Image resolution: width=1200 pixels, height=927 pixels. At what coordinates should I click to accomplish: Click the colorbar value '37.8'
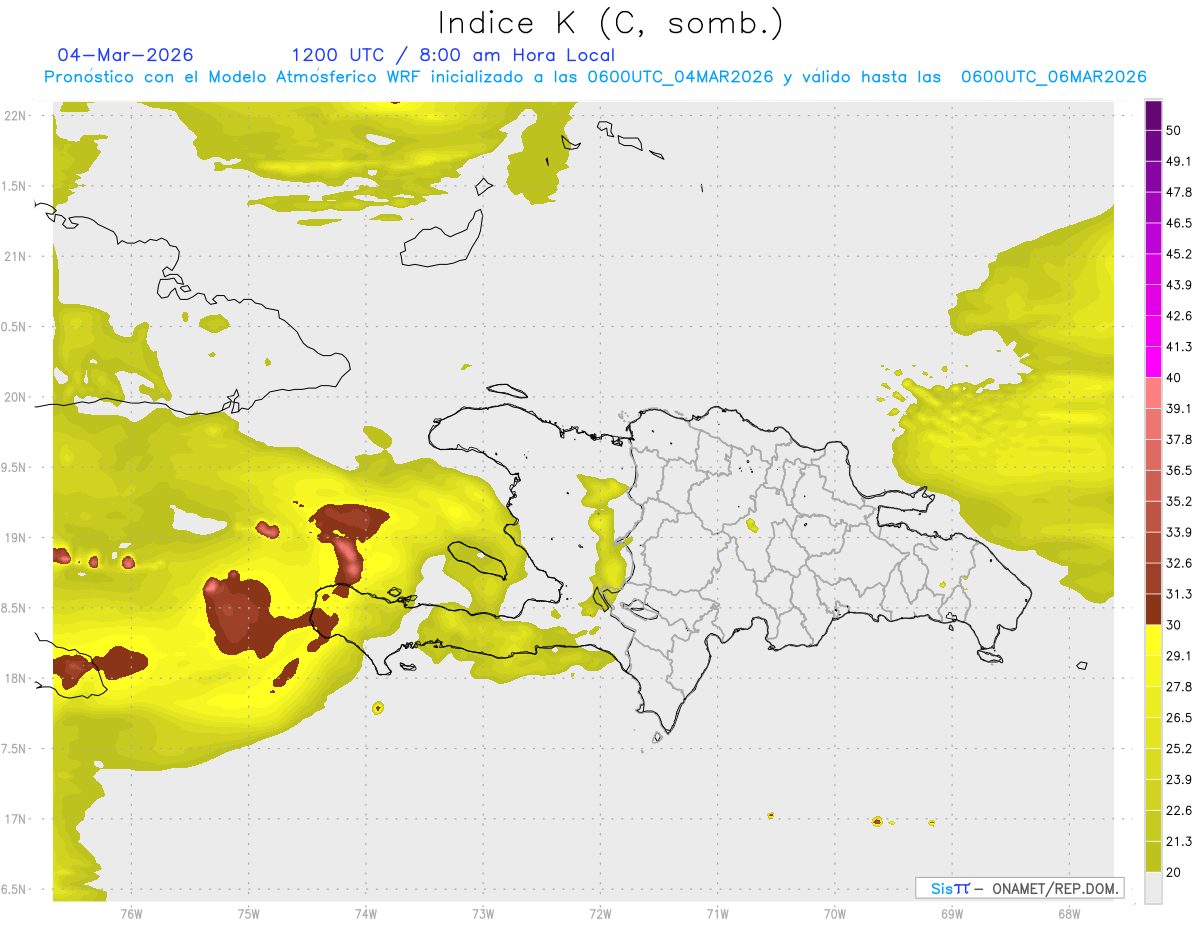pos(1178,440)
